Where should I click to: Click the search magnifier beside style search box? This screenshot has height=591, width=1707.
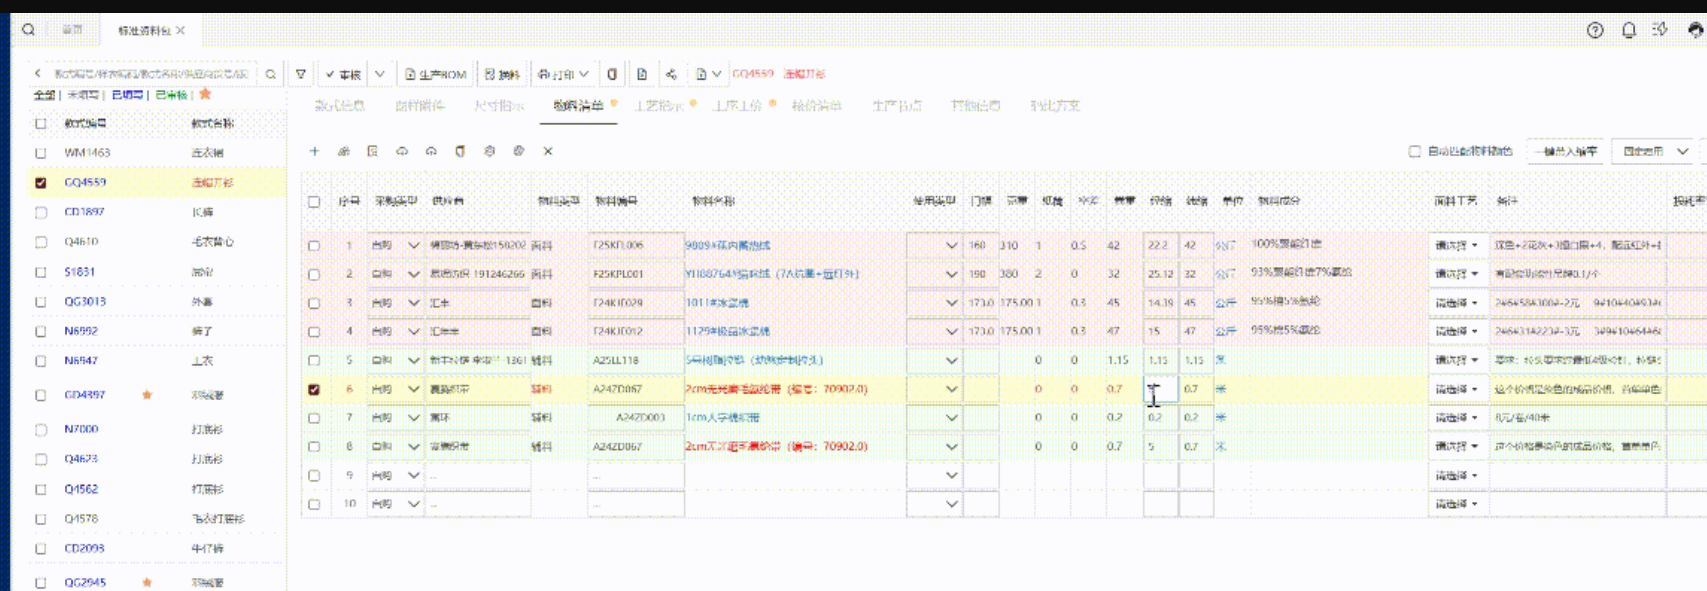click(x=270, y=74)
